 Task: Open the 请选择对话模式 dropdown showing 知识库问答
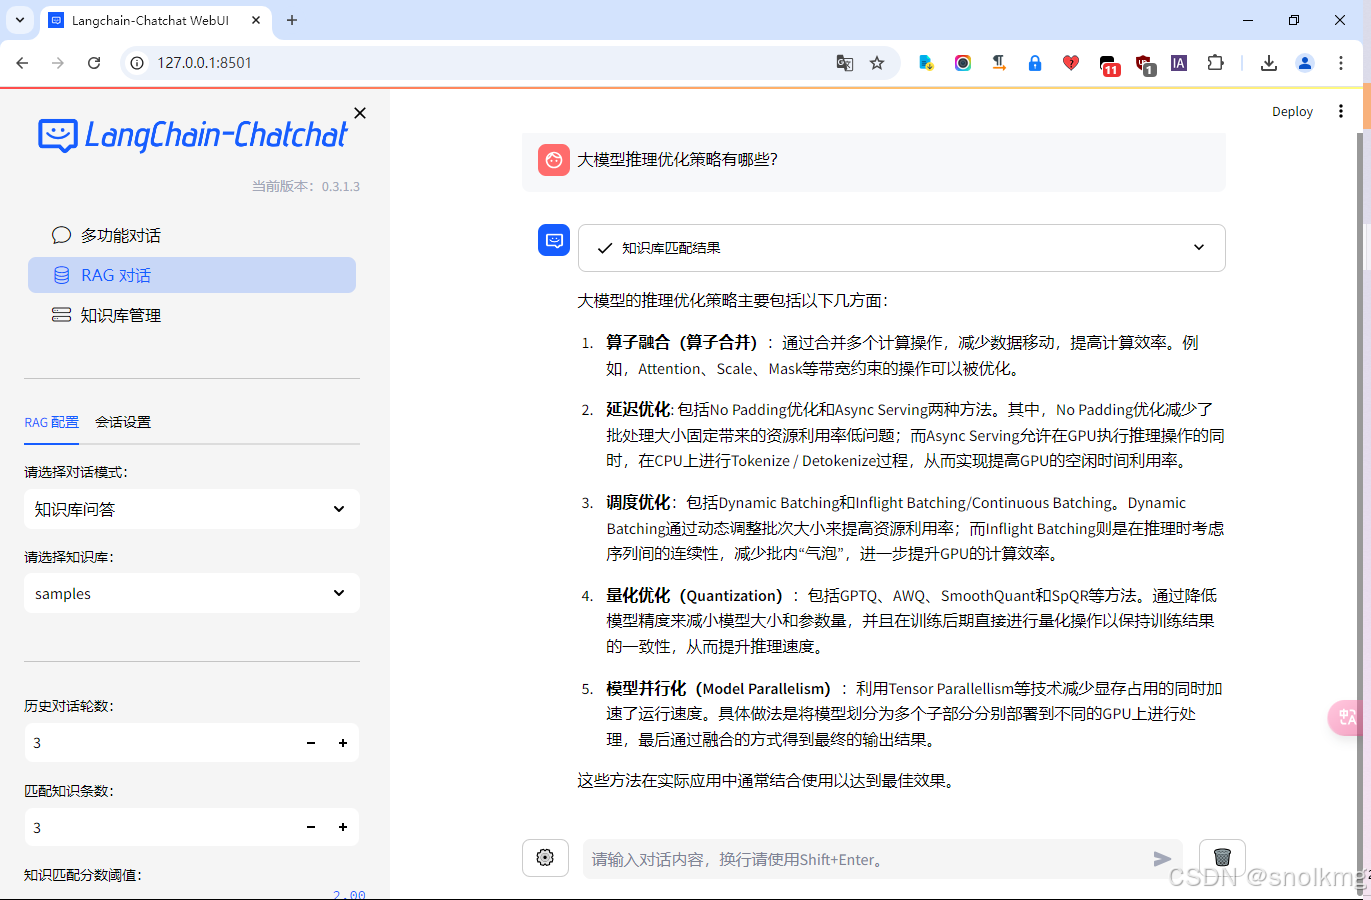tap(191, 509)
